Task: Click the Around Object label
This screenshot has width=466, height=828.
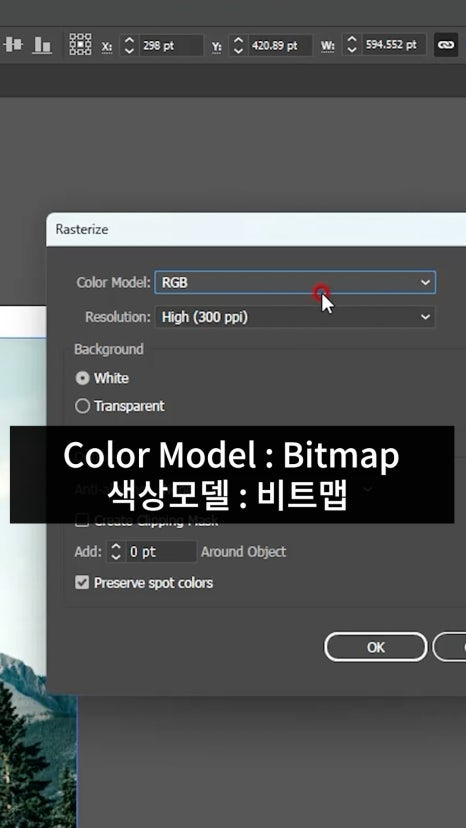Action: coord(244,552)
